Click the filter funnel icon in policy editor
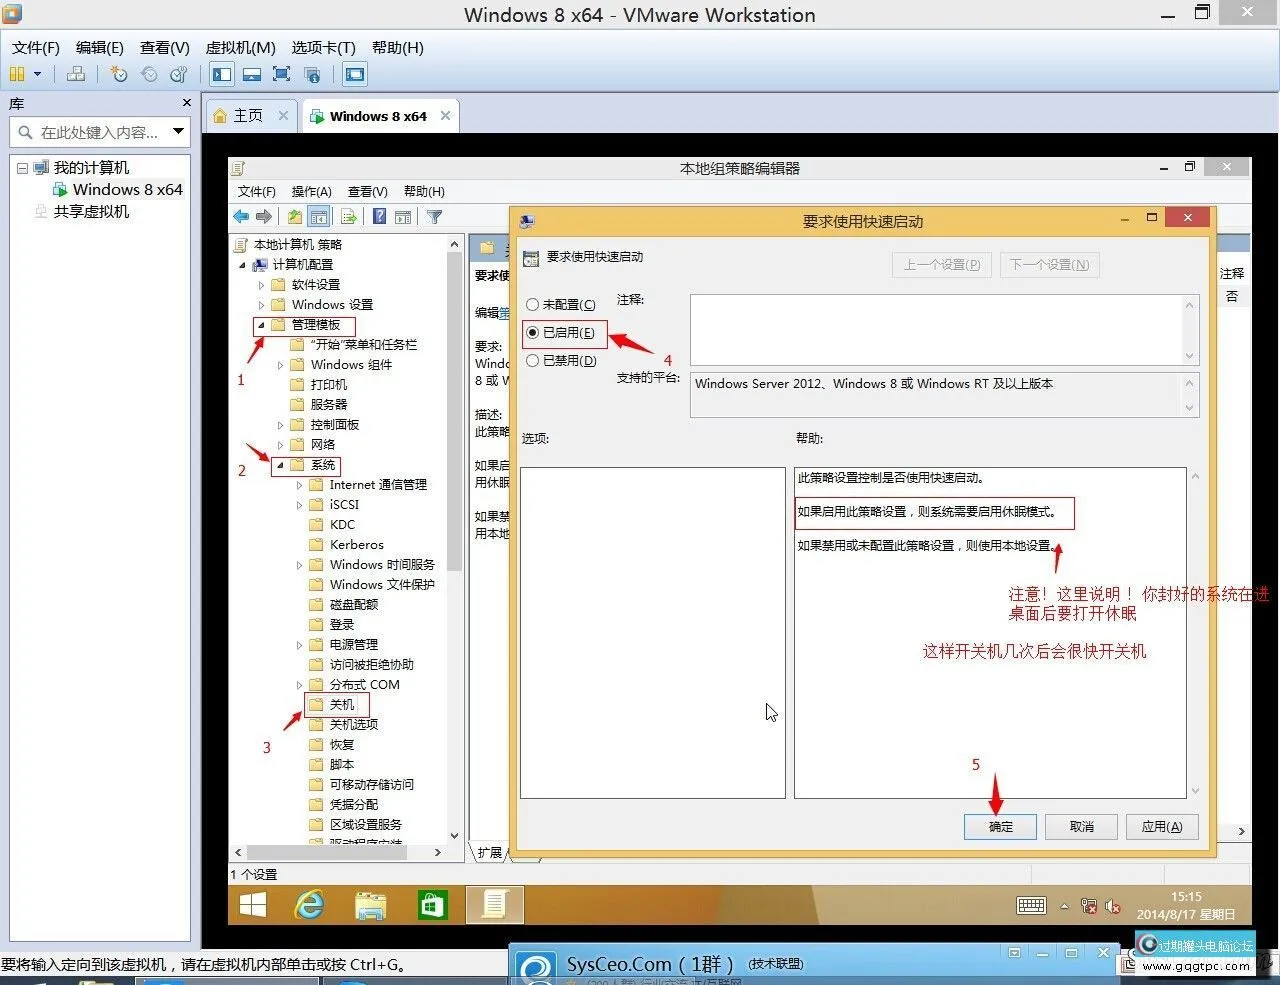The height and width of the screenshot is (985, 1280). (x=434, y=217)
